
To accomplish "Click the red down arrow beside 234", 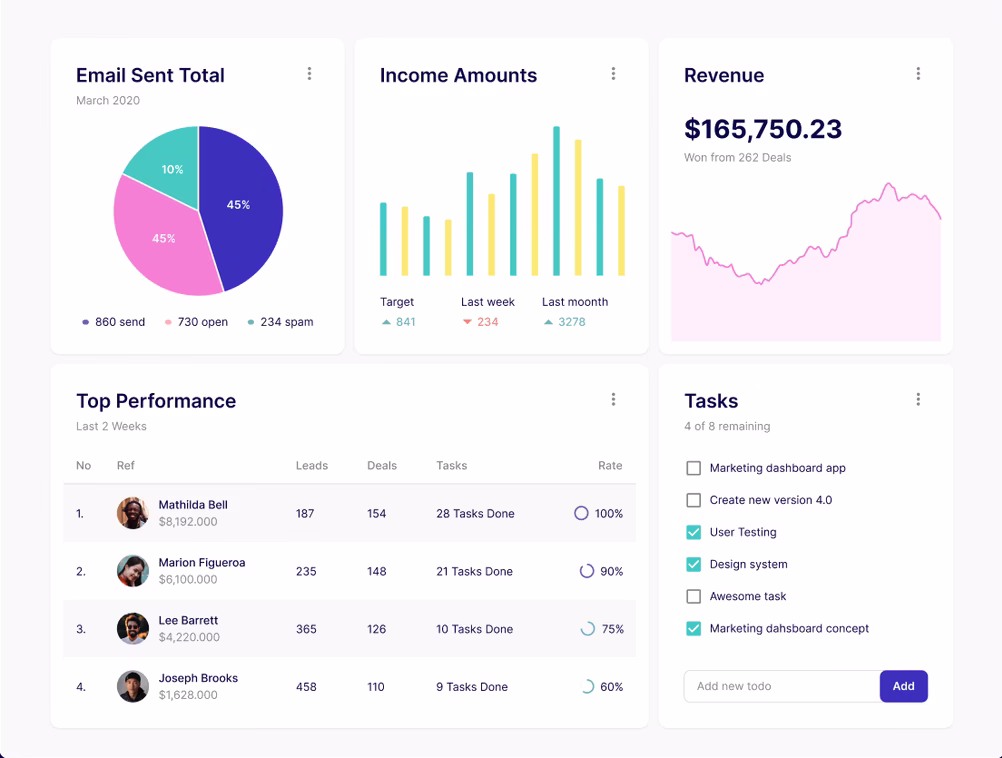I will (467, 322).
